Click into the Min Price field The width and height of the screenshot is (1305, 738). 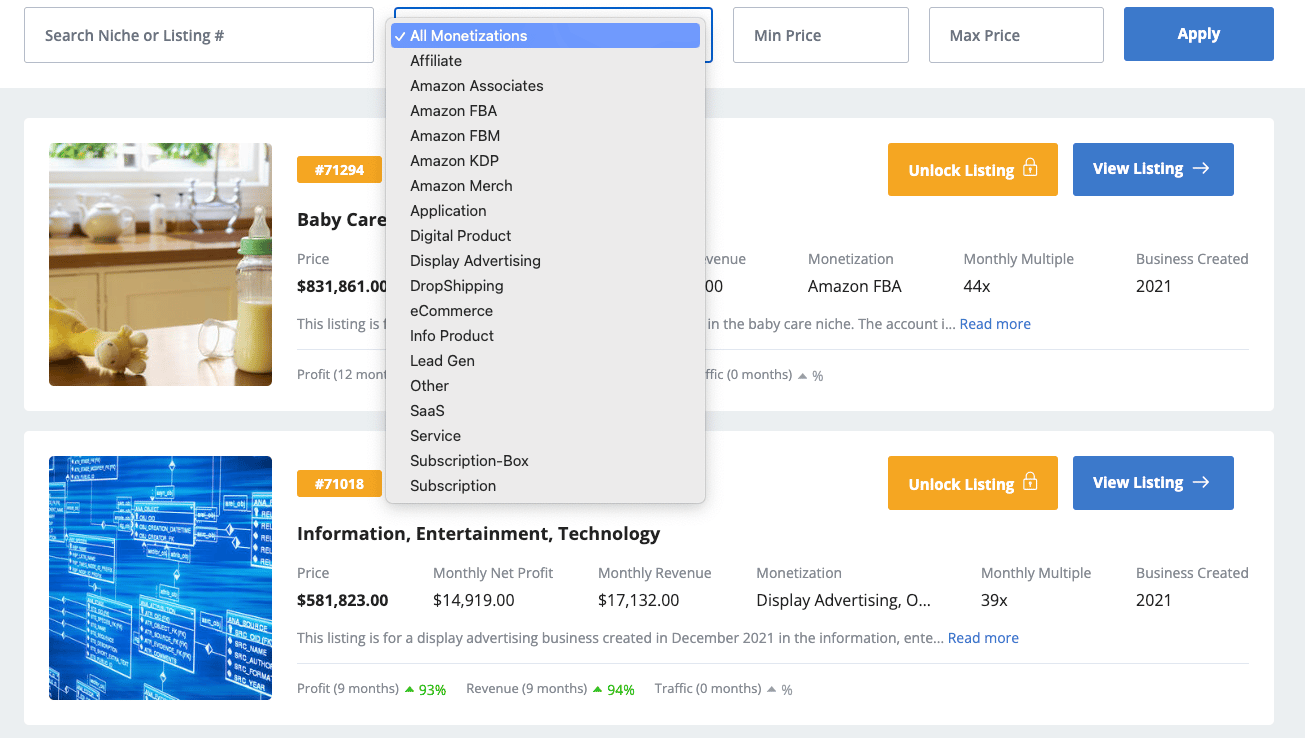pyautogui.click(x=820, y=36)
